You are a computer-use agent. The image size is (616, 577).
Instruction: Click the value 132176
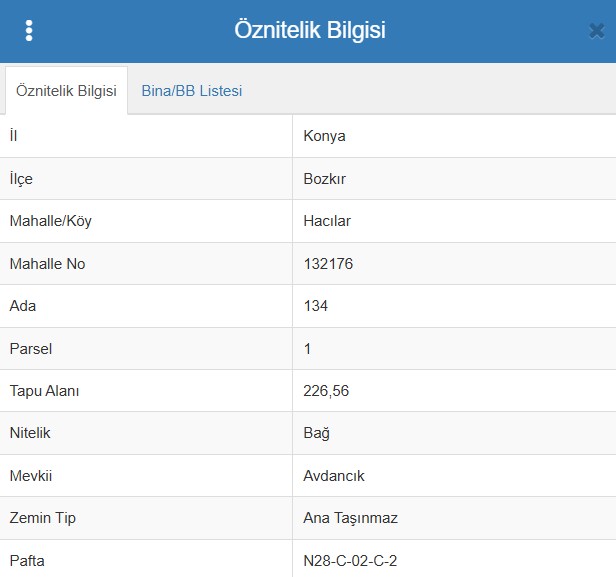(328, 264)
